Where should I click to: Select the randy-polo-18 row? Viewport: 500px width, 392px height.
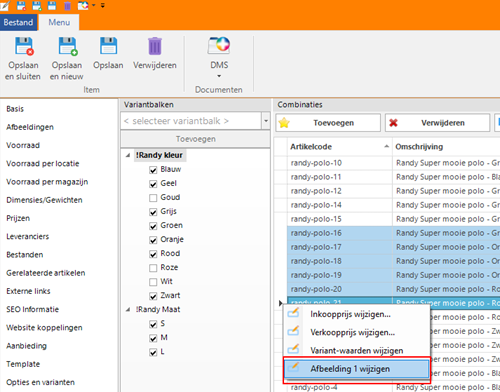tap(387, 261)
